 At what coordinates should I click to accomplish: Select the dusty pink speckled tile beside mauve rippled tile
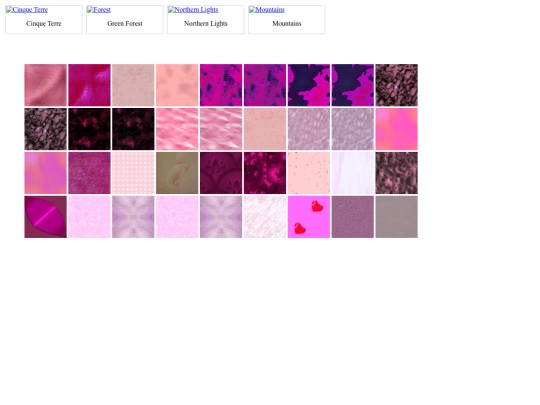coord(265,129)
